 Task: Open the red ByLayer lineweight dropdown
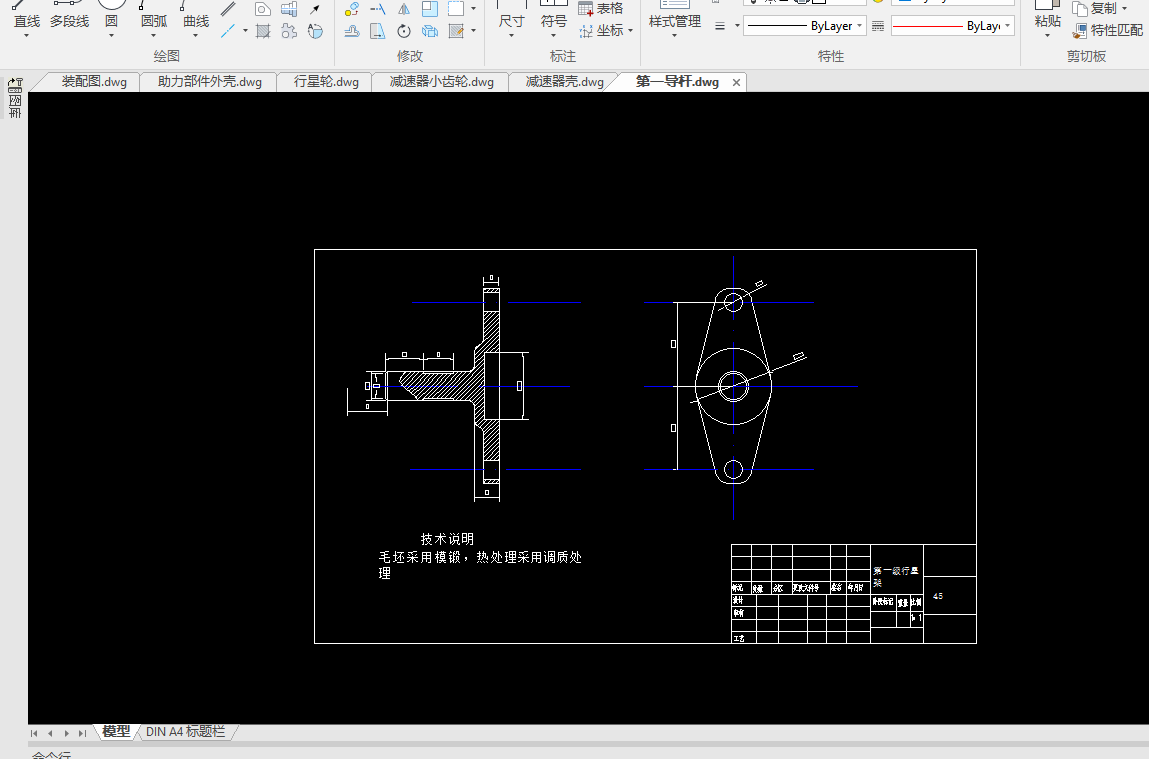[x=1008, y=26]
